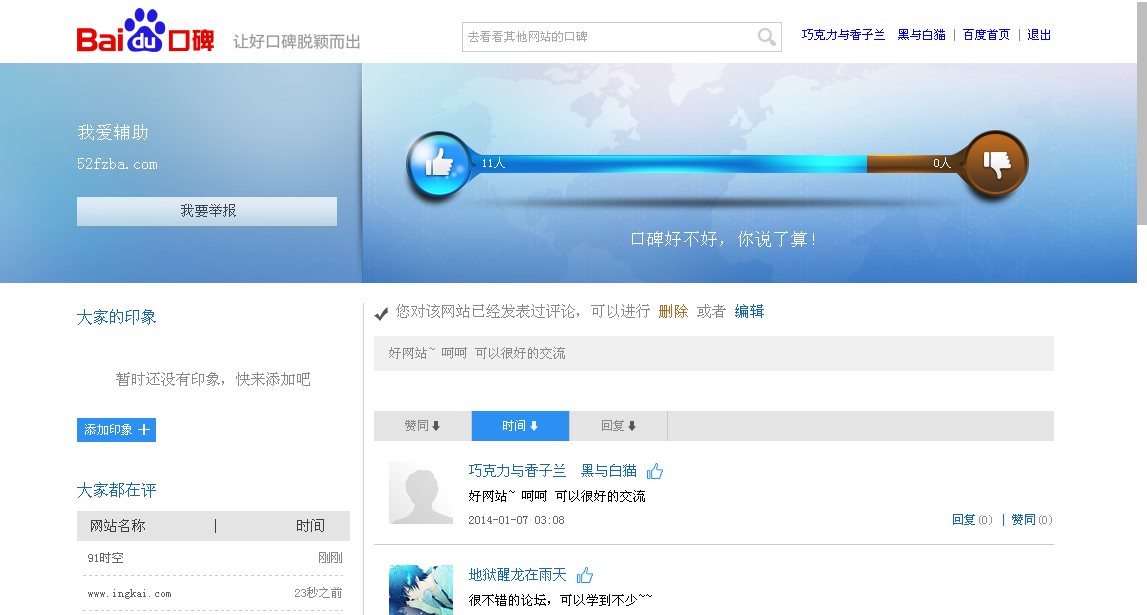Click 赞同 (0) on first comment
Image resolution: width=1147 pixels, height=615 pixels.
1031,520
